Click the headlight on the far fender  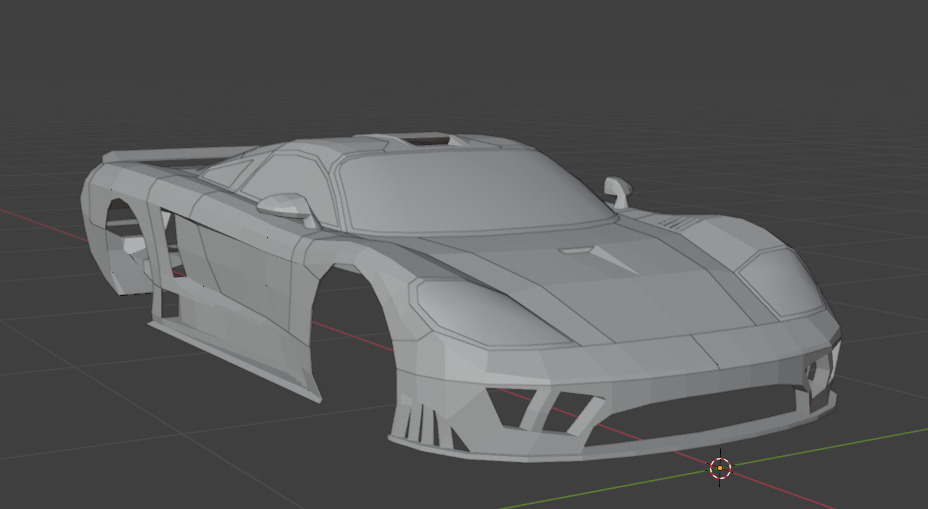[777, 273]
